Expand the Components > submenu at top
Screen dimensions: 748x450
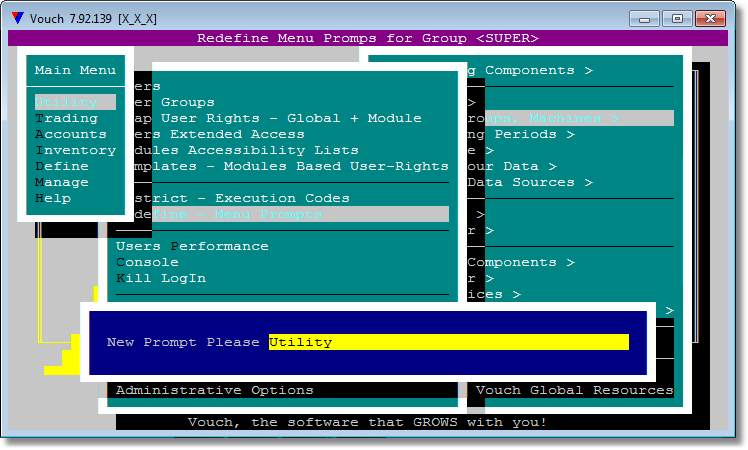coord(530,70)
